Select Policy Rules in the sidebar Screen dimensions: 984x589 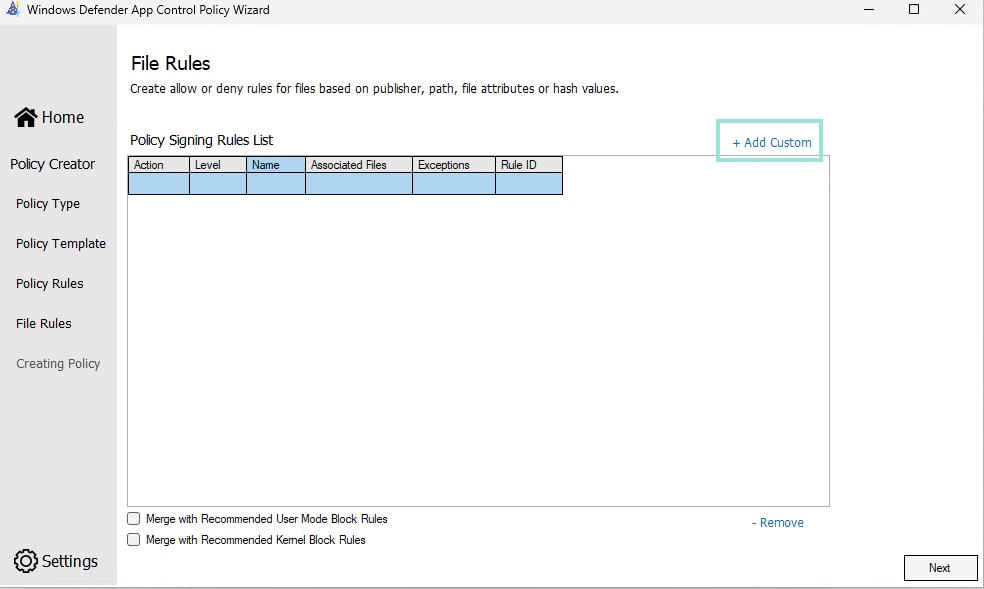click(x=50, y=284)
